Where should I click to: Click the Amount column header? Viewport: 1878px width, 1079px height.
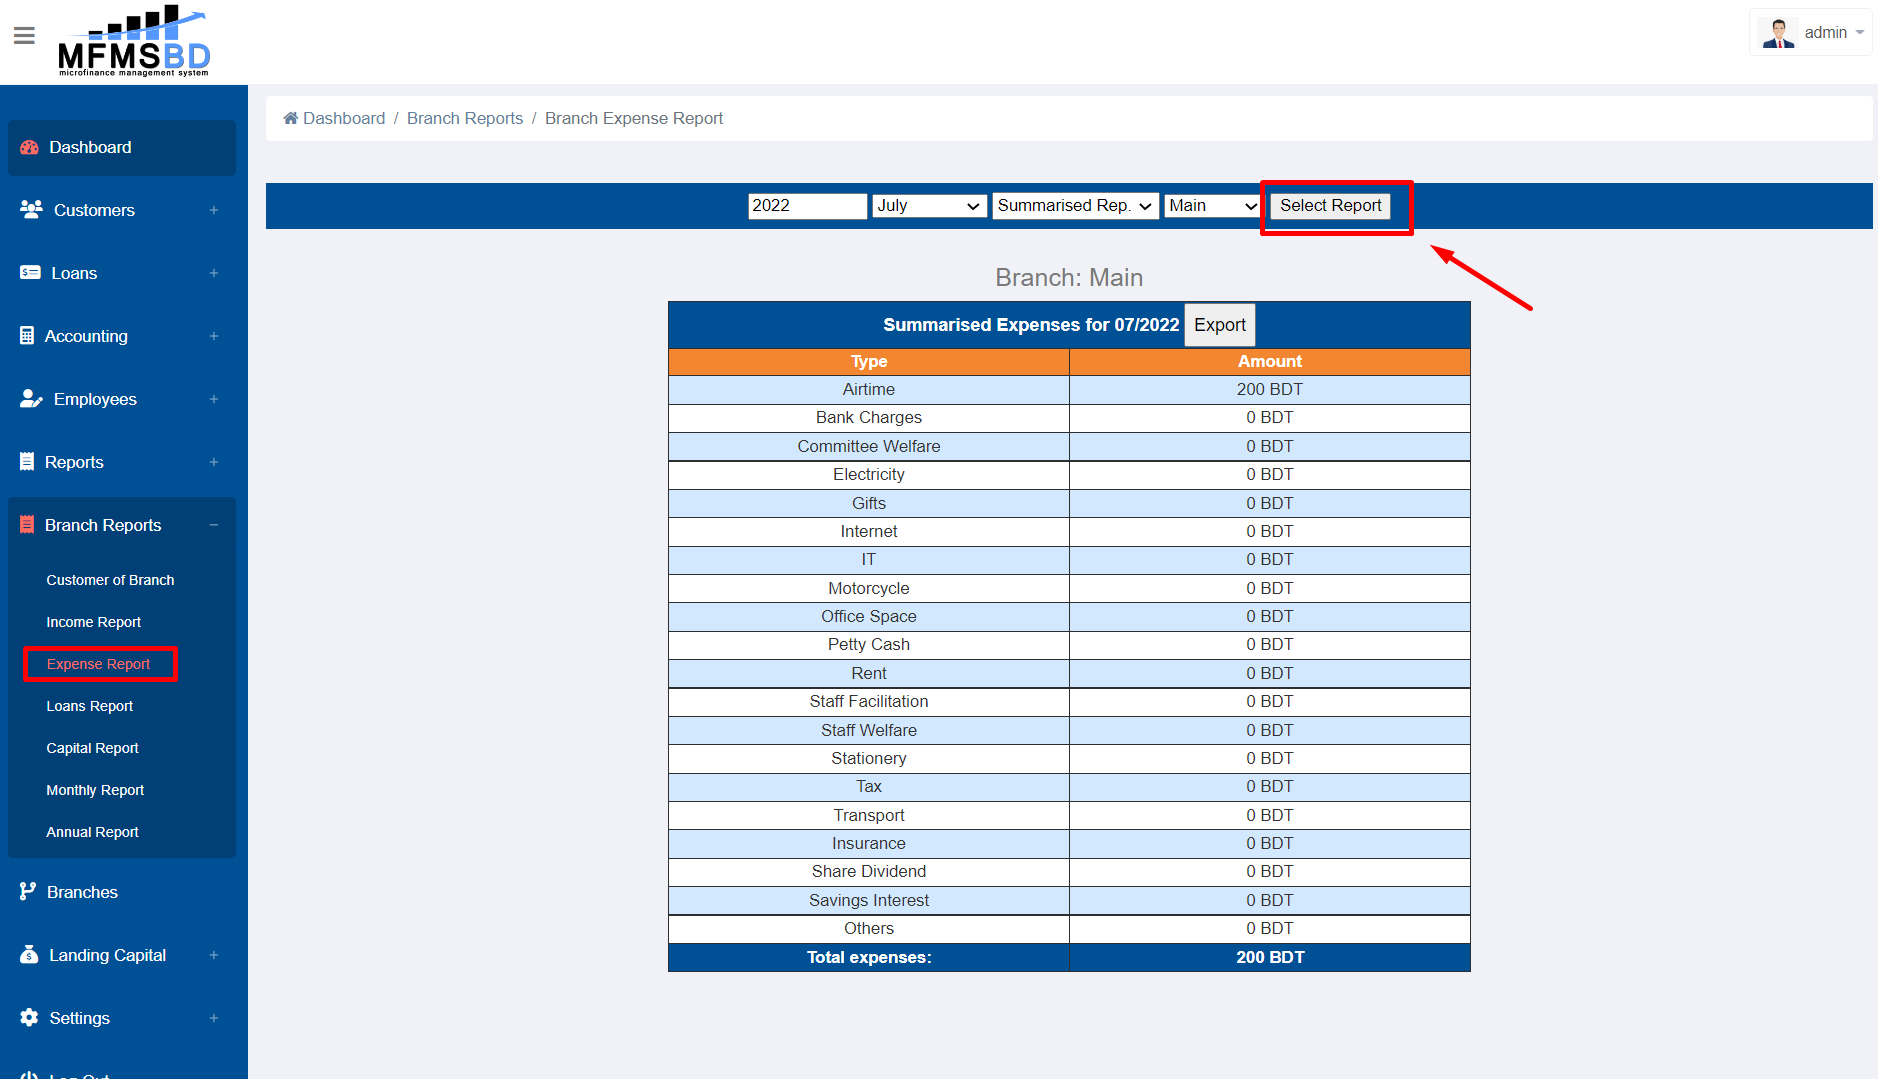pyautogui.click(x=1270, y=362)
